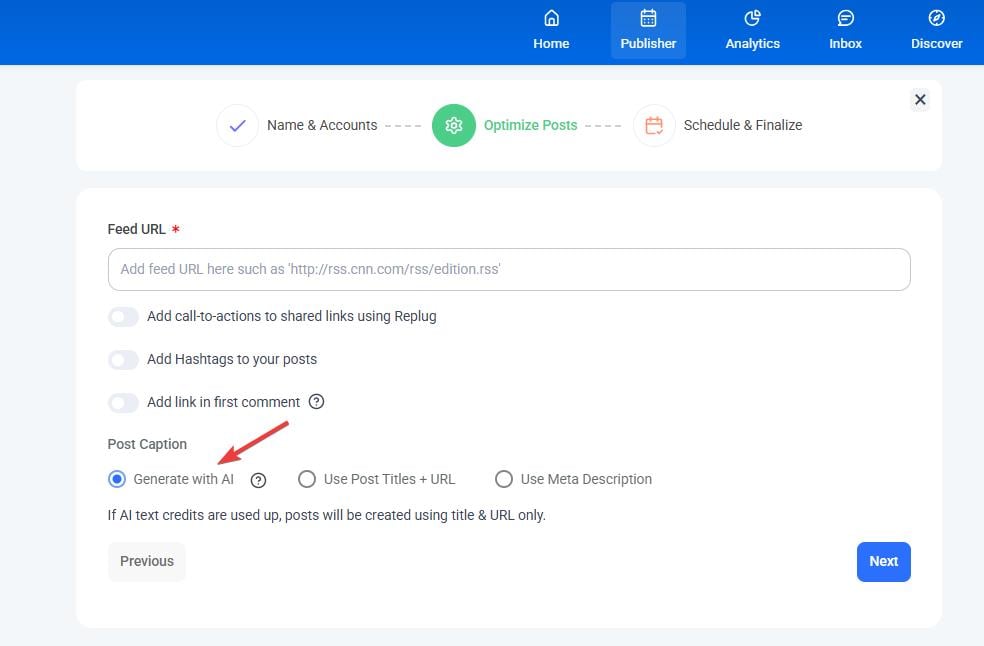
Task: Turn on Add Hashtags to your posts
Action: click(x=123, y=359)
